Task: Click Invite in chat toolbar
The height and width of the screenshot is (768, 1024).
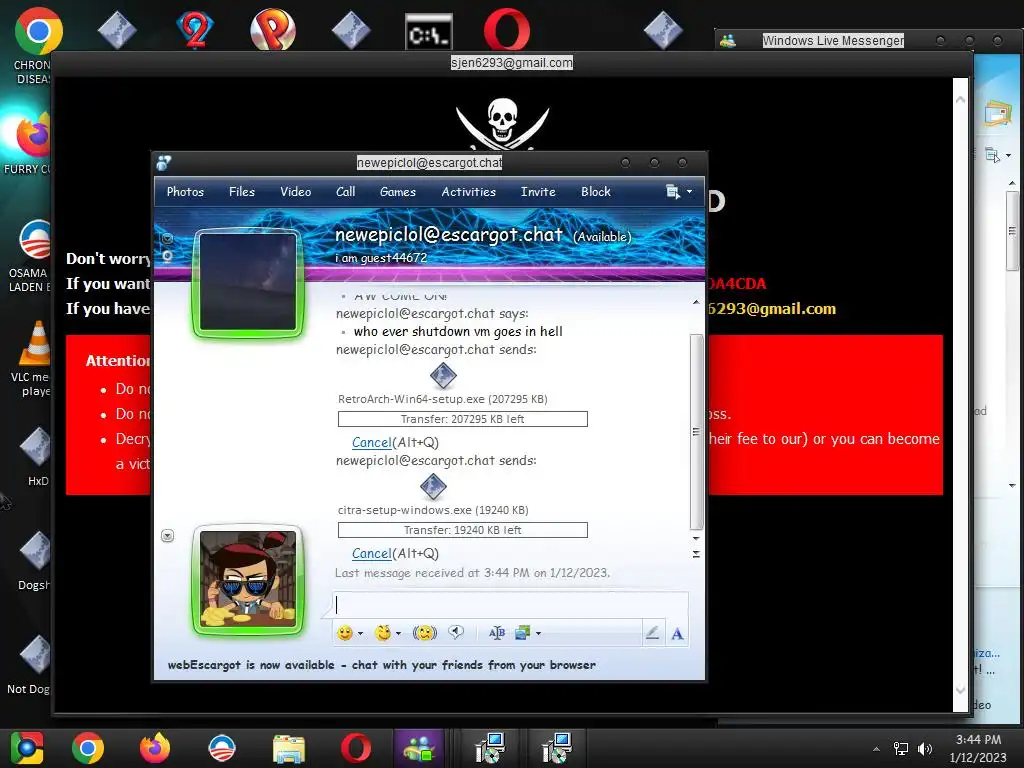Action: [x=537, y=191]
